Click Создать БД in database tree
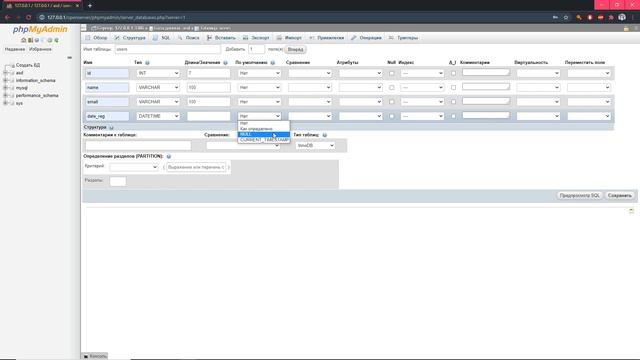The height and width of the screenshot is (360, 640). tap(28, 65)
